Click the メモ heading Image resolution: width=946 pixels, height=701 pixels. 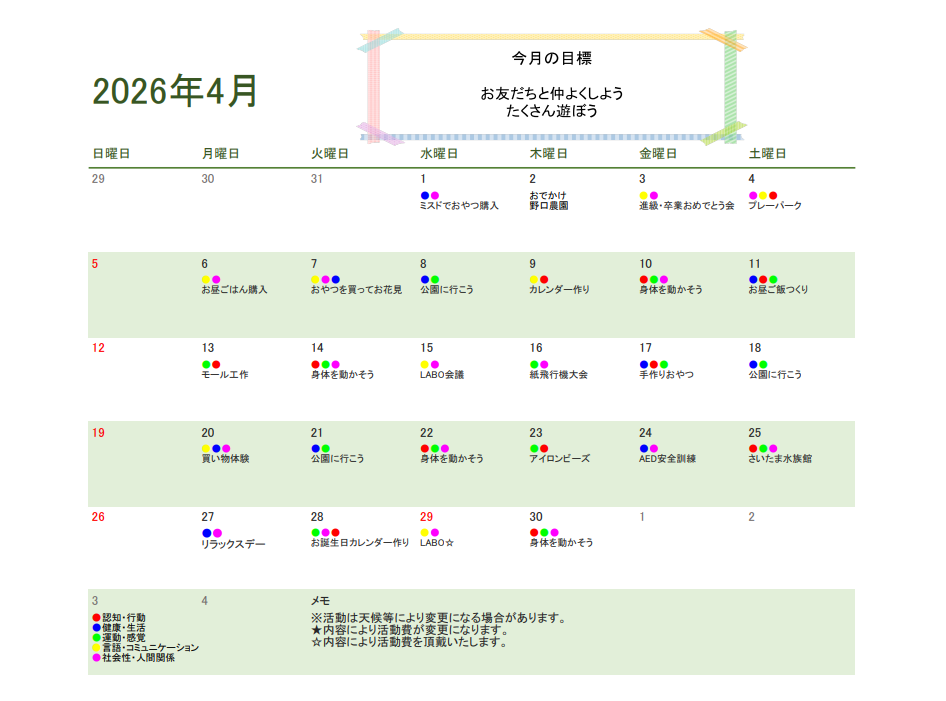320,601
